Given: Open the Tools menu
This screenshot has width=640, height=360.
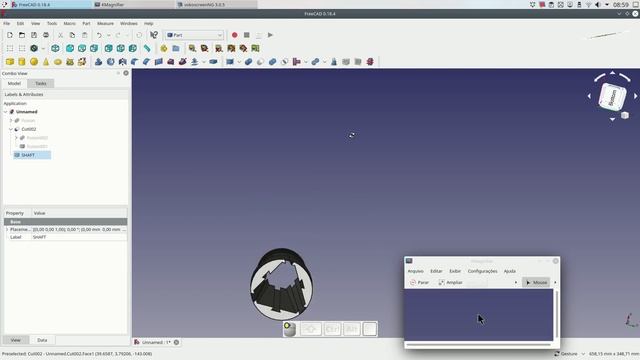Looking at the screenshot, I should coord(52,24).
